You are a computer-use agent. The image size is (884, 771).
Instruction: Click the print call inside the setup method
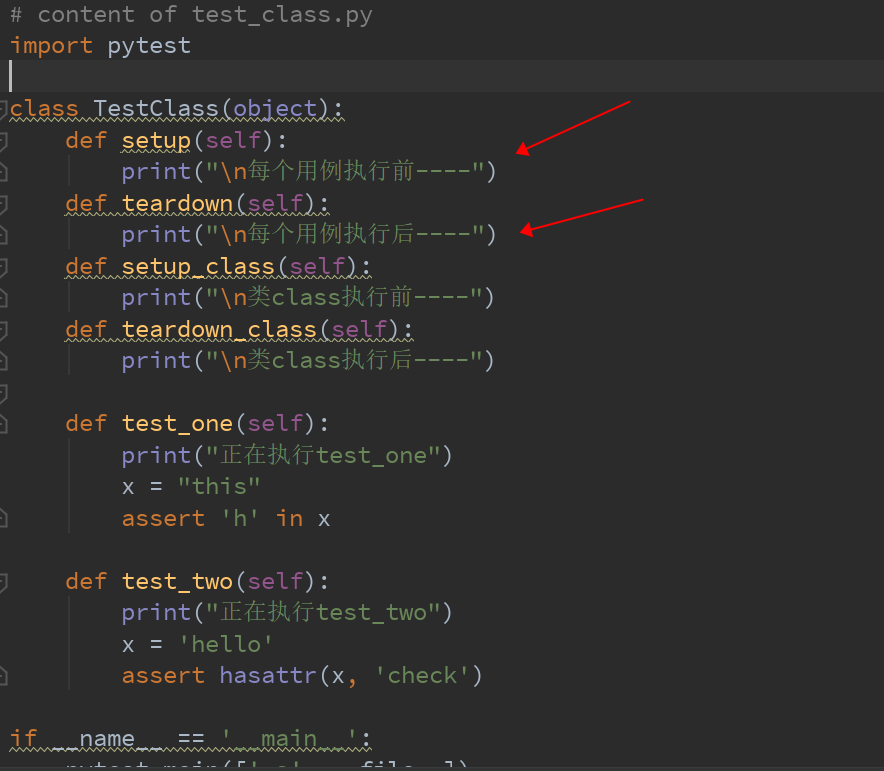(150, 171)
